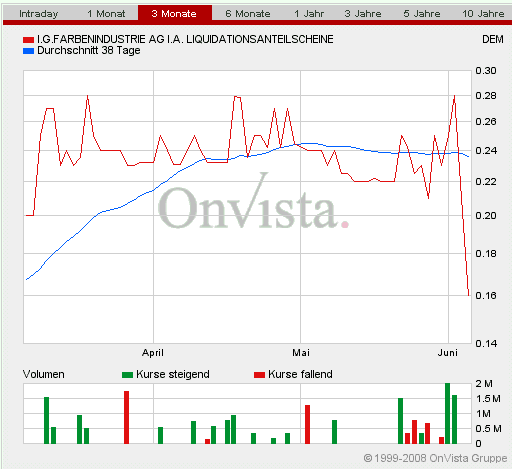This screenshot has width=512, height=469.
Task: Click the tall red volume bar before April
Action: pyautogui.click(x=126, y=417)
